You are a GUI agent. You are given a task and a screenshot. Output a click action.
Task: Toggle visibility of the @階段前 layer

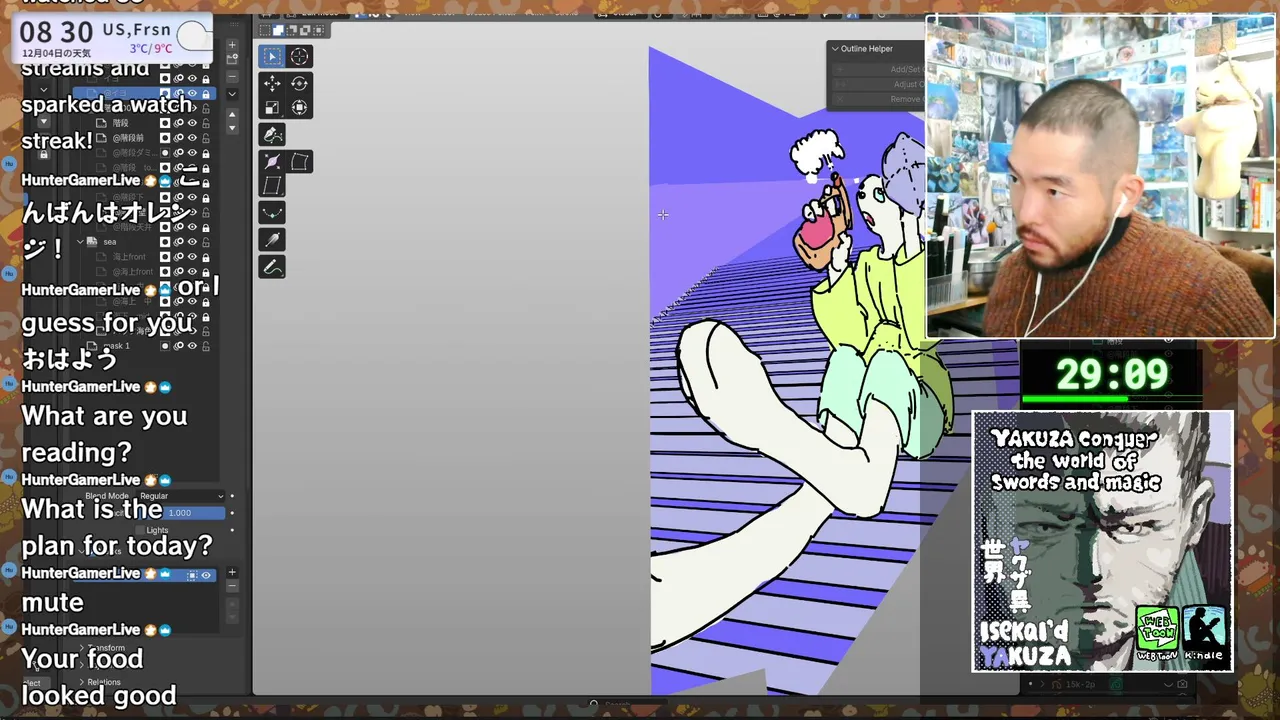192,137
